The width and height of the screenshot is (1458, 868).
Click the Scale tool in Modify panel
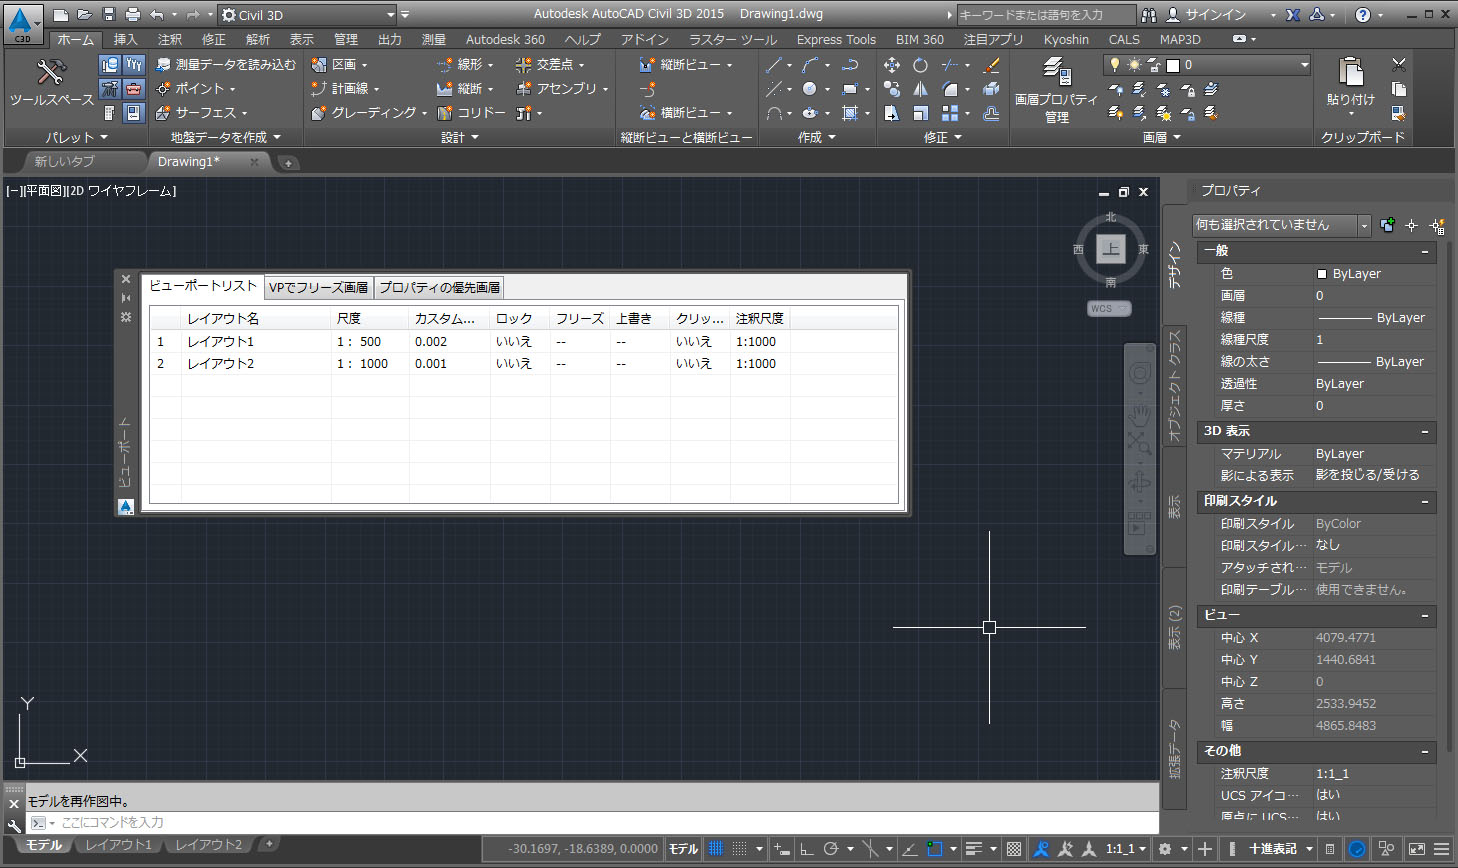[x=920, y=113]
